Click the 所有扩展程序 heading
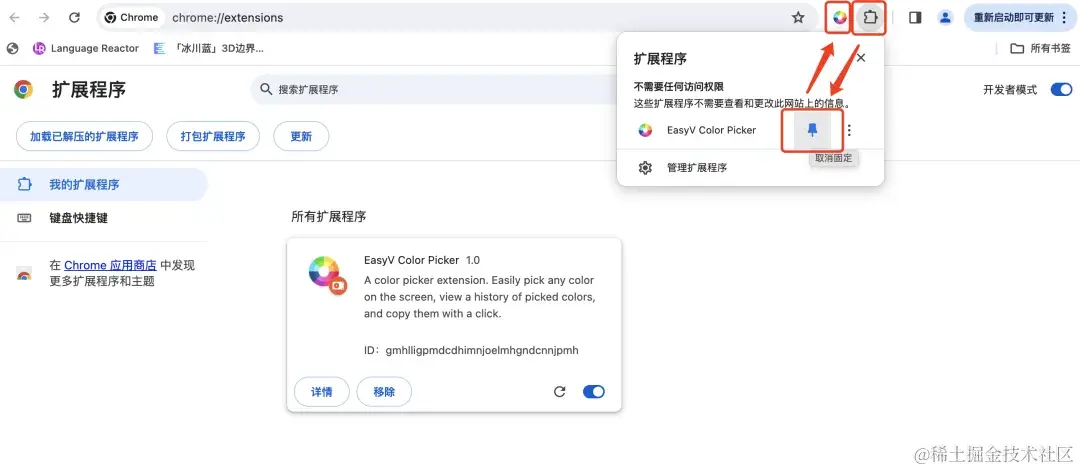The image size is (1080, 471). click(x=329, y=217)
